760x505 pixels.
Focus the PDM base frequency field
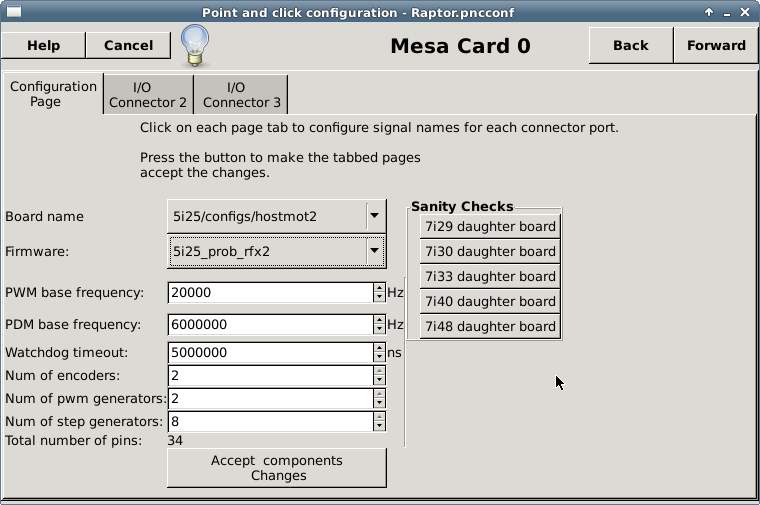[x=270, y=325]
